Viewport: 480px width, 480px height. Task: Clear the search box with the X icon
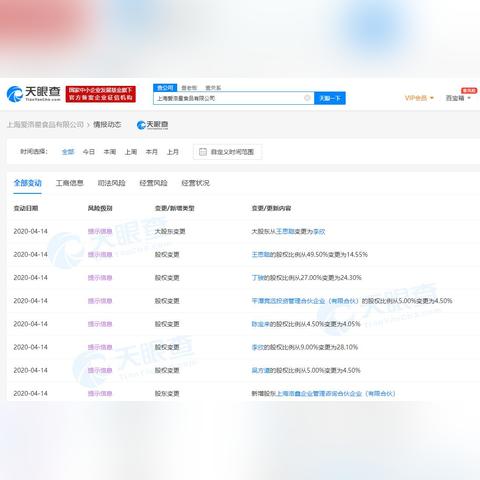[307, 98]
